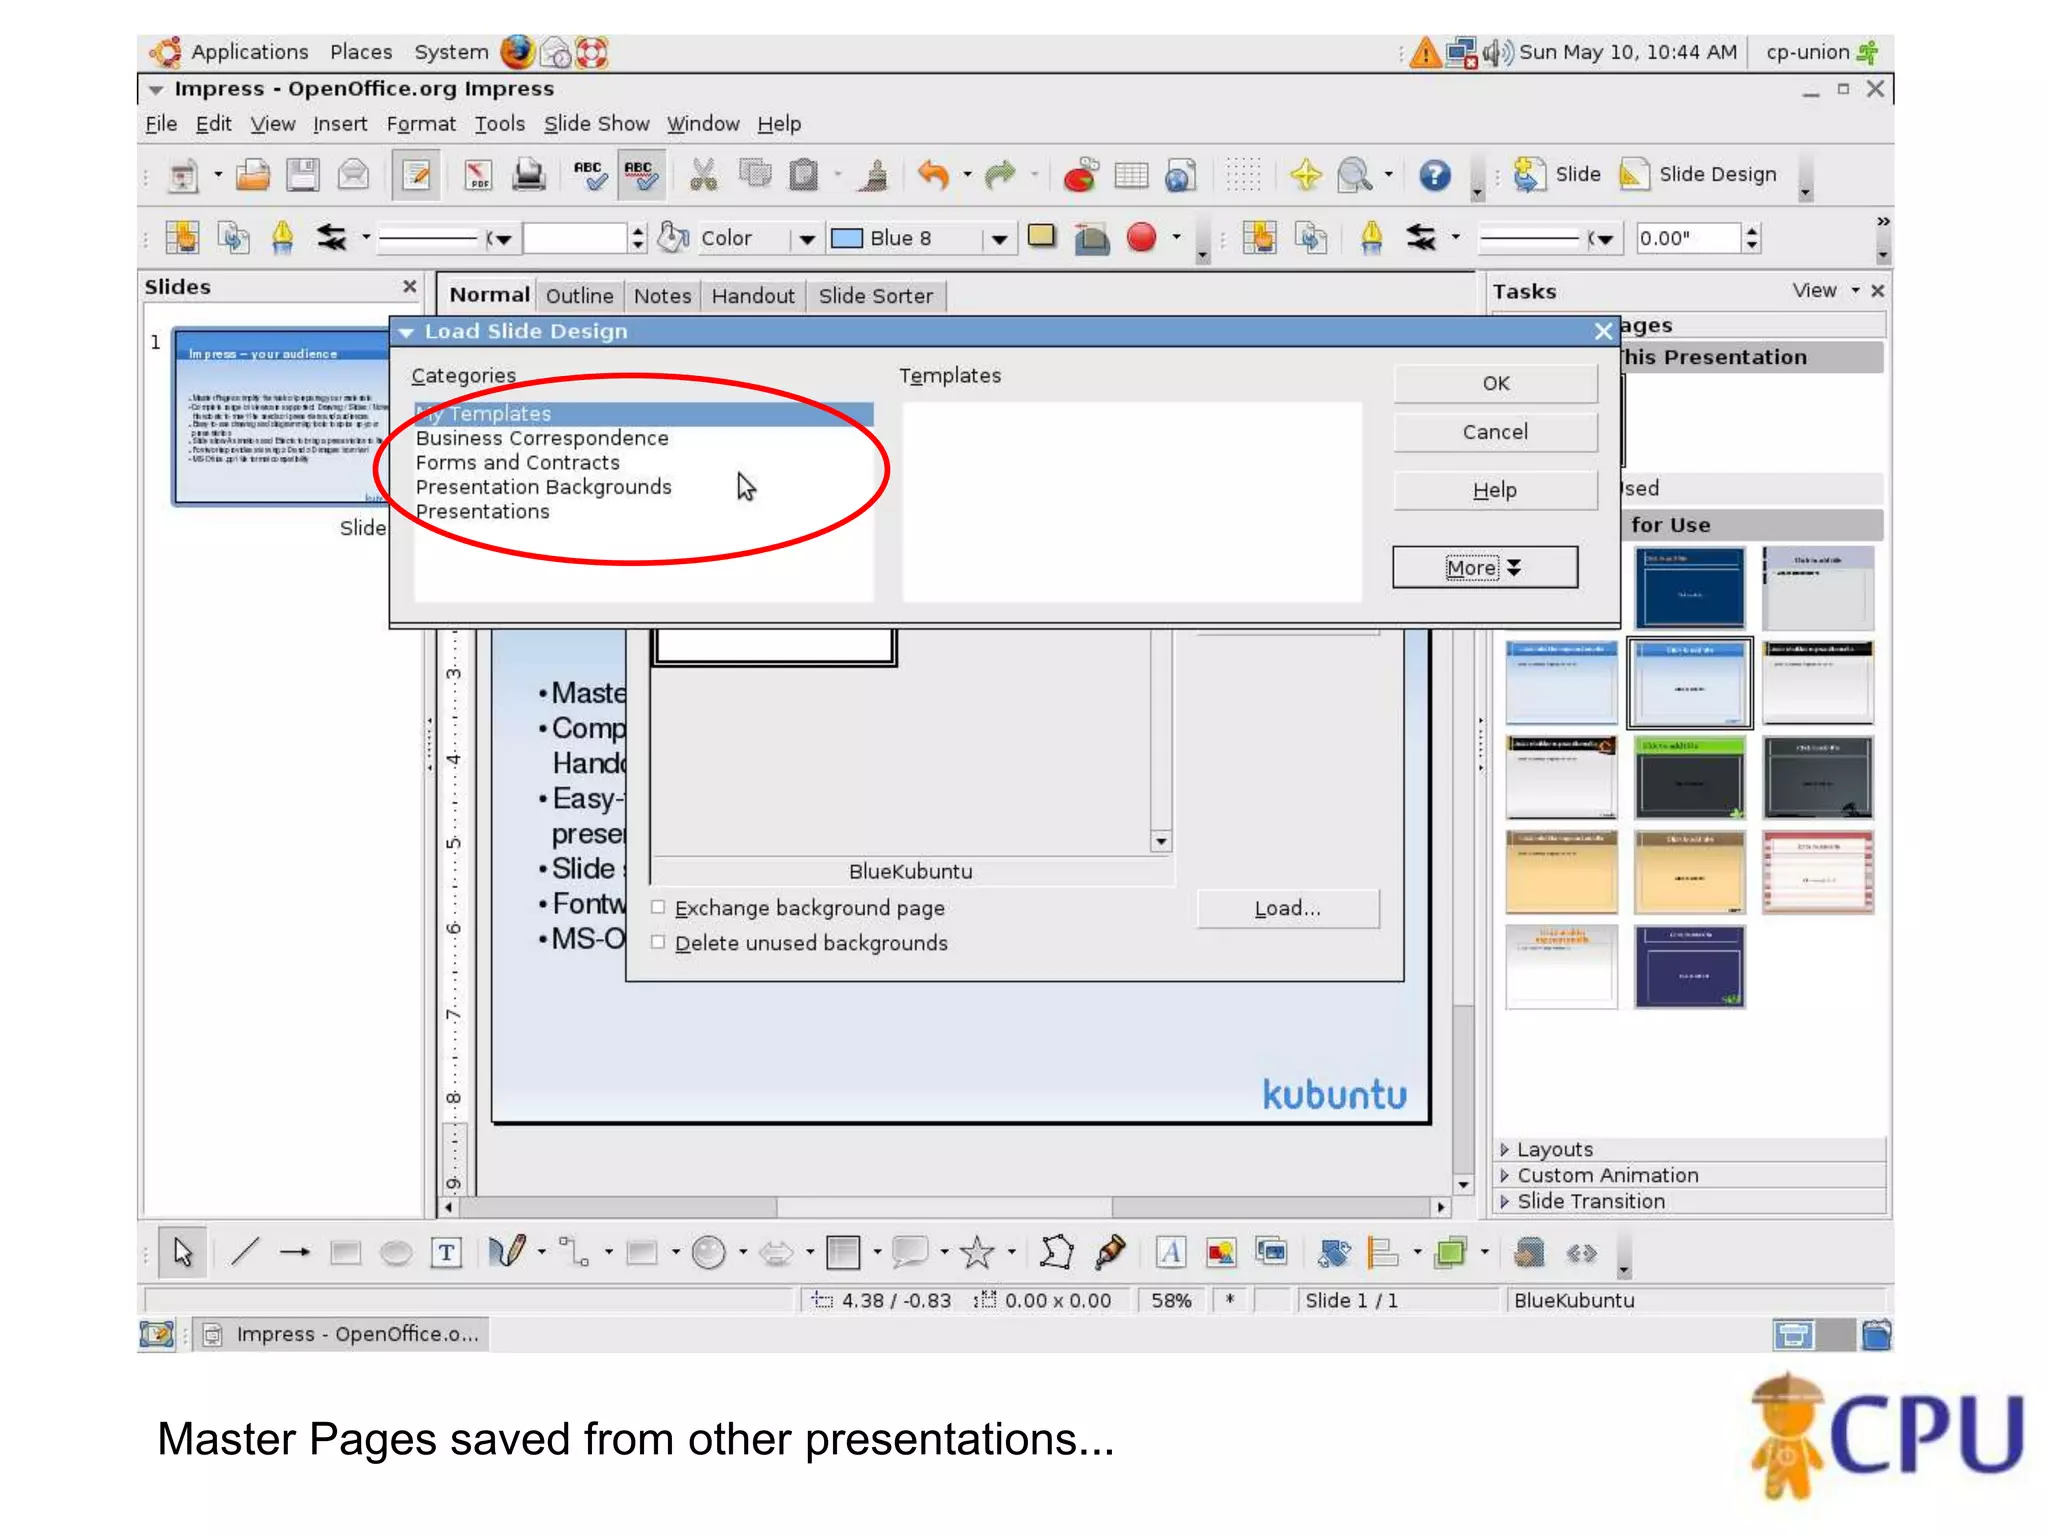Click Help in Load Slide Design
The image size is (2048, 1536).
1495,490
